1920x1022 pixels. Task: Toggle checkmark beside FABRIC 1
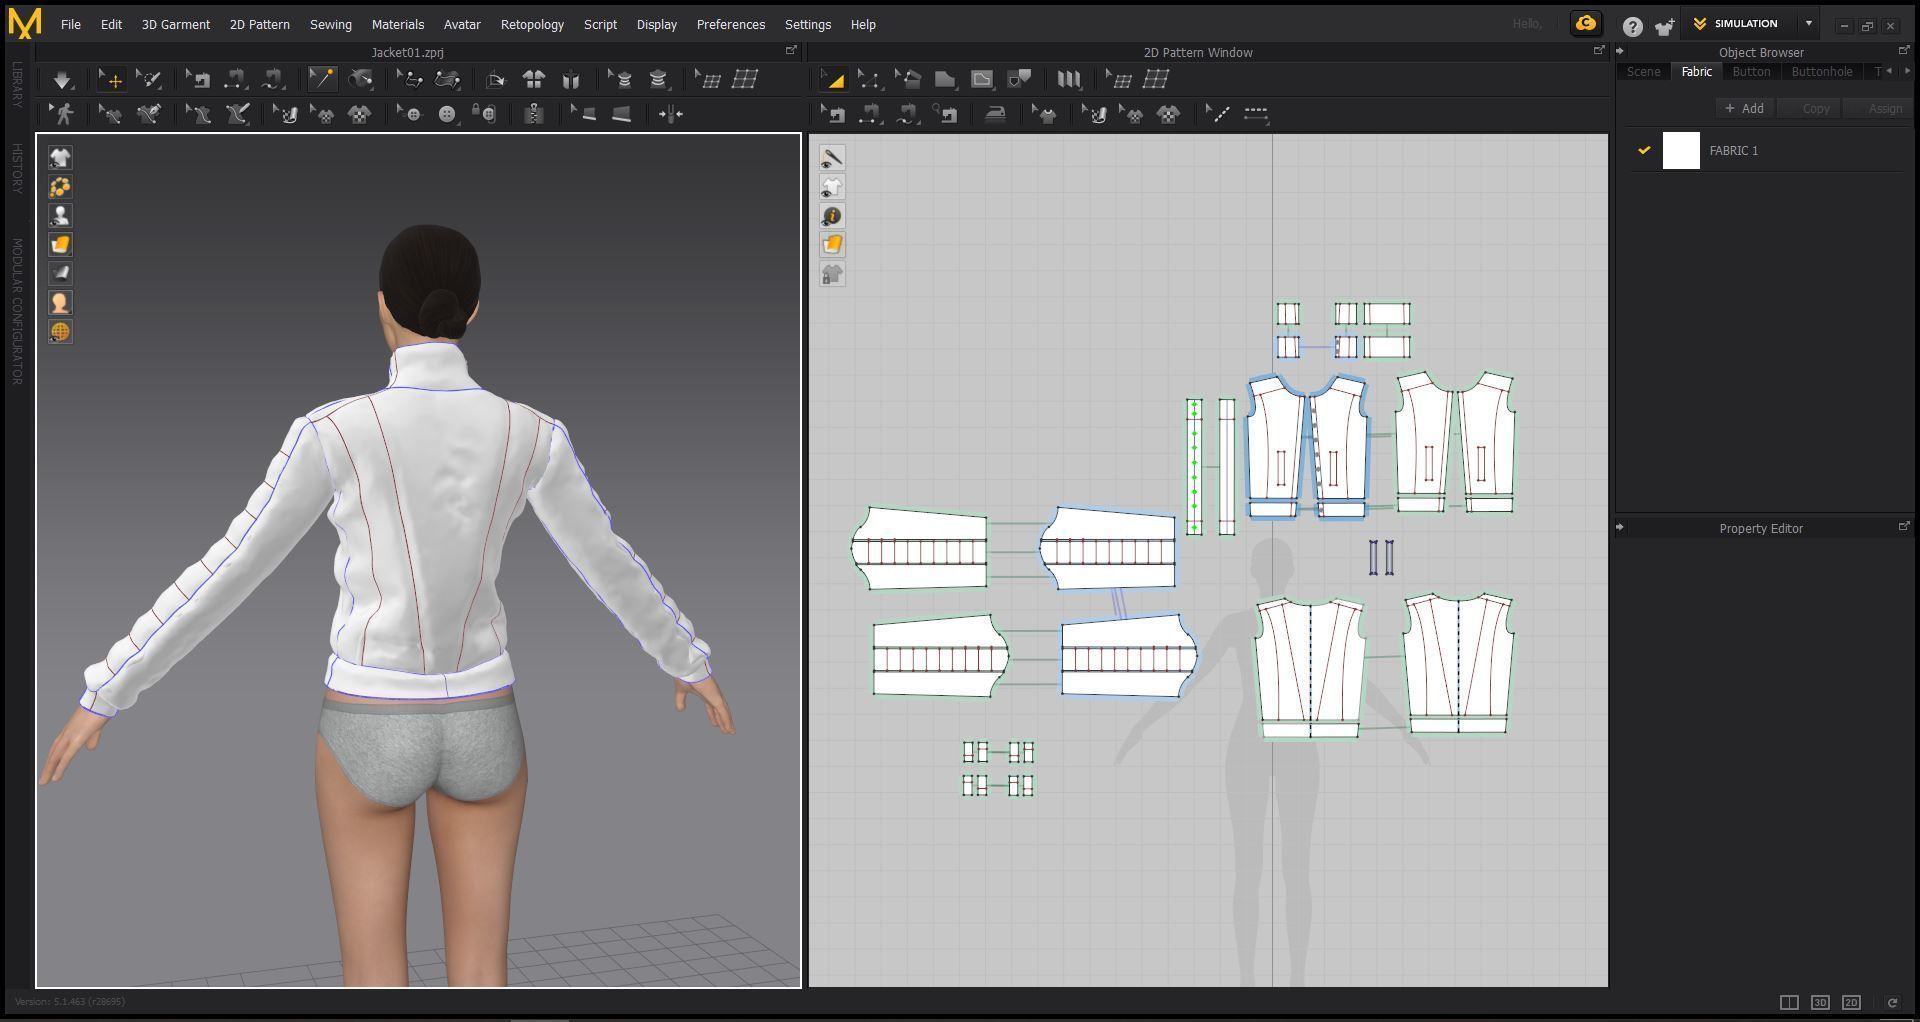[x=1643, y=151]
